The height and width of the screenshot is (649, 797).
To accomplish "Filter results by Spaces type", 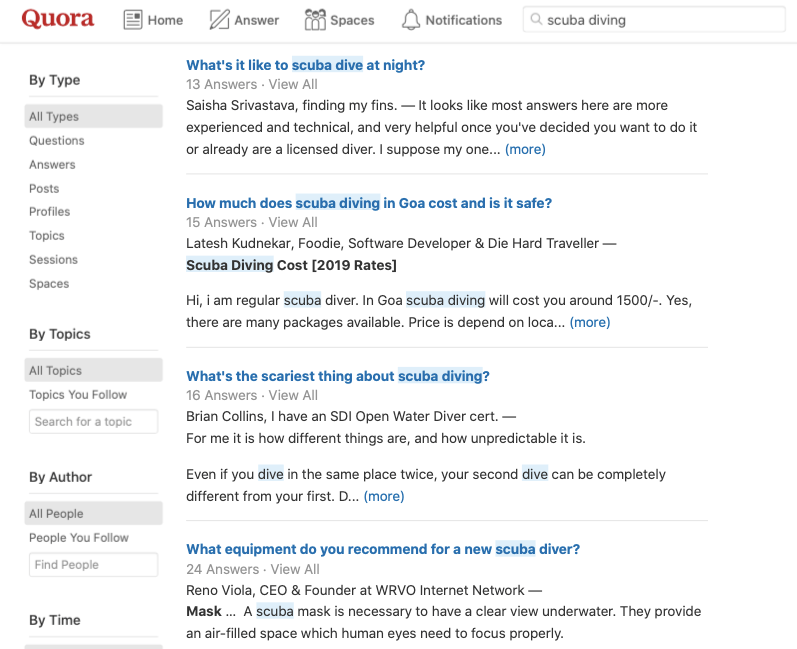I will pos(49,284).
